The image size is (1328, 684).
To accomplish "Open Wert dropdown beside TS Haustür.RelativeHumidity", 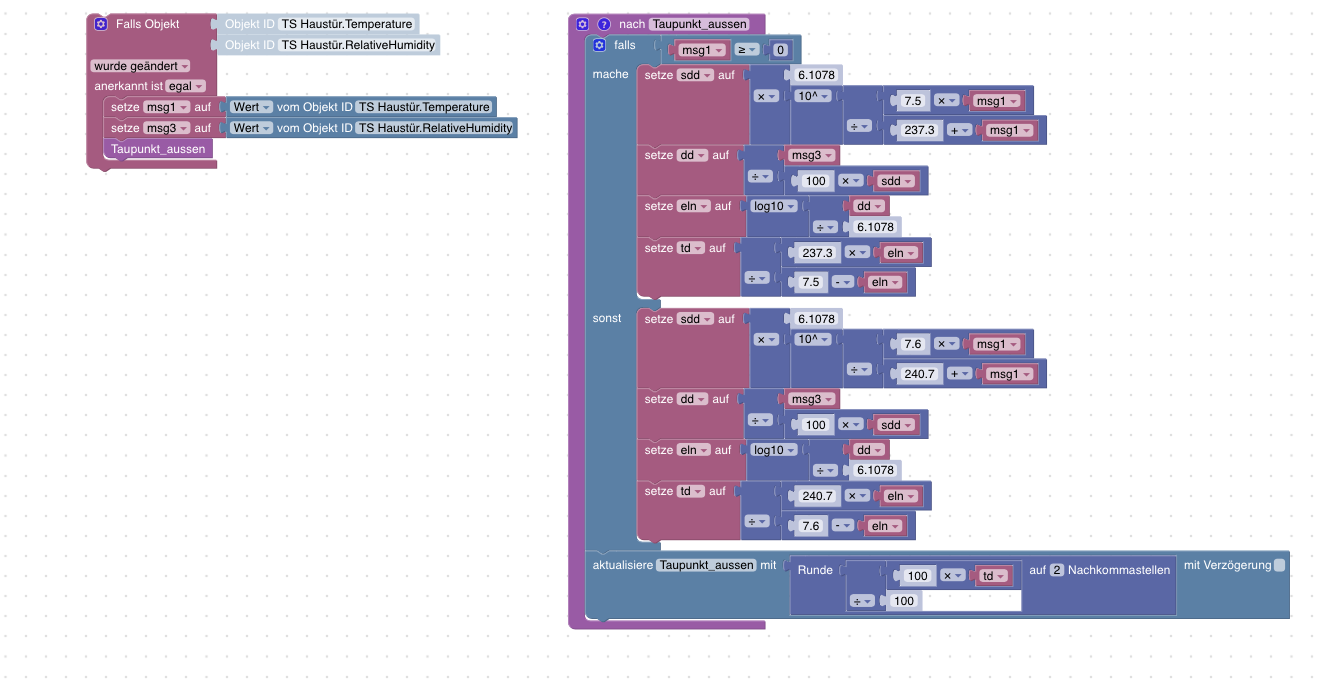I will coord(252,128).
